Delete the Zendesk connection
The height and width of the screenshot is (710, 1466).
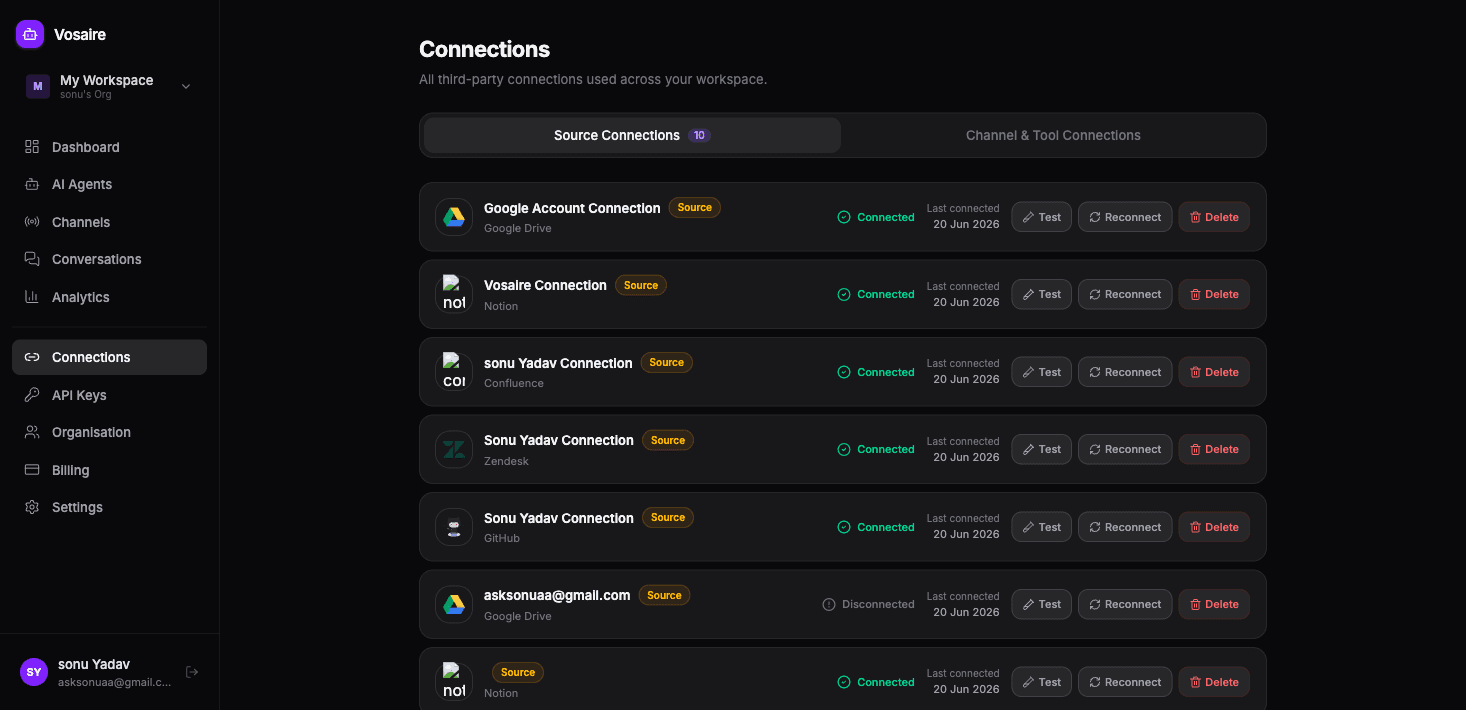click(1214, 449)
